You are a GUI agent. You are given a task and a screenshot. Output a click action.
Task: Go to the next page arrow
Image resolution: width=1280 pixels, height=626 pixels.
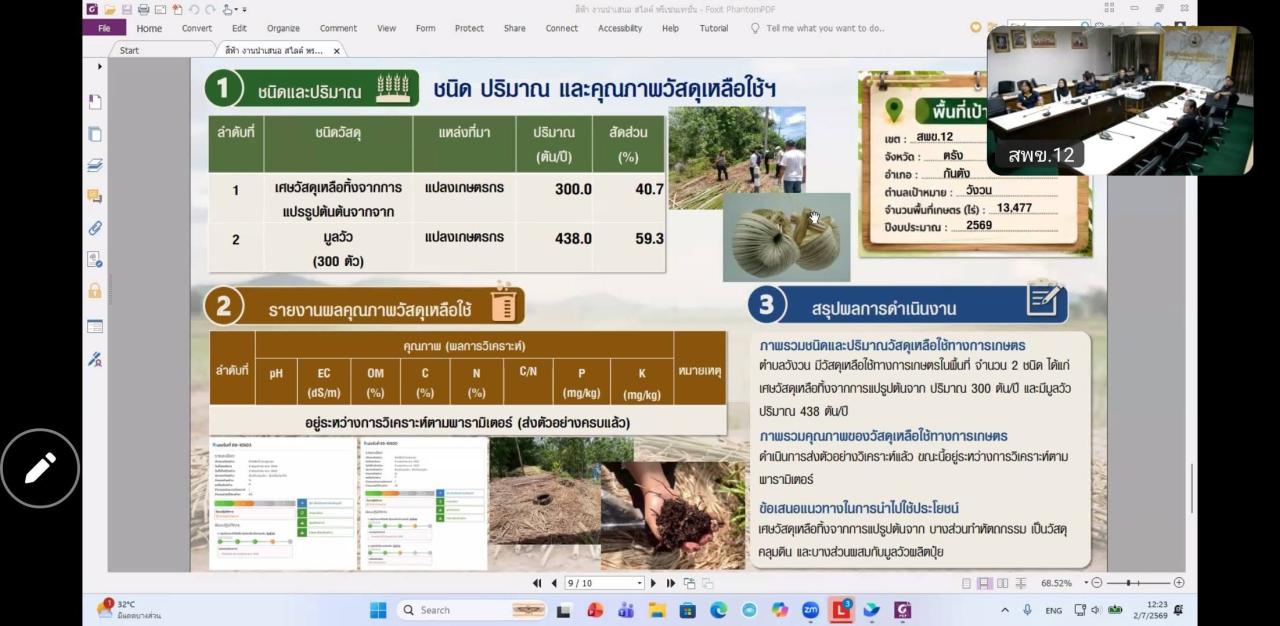[654, 583]
